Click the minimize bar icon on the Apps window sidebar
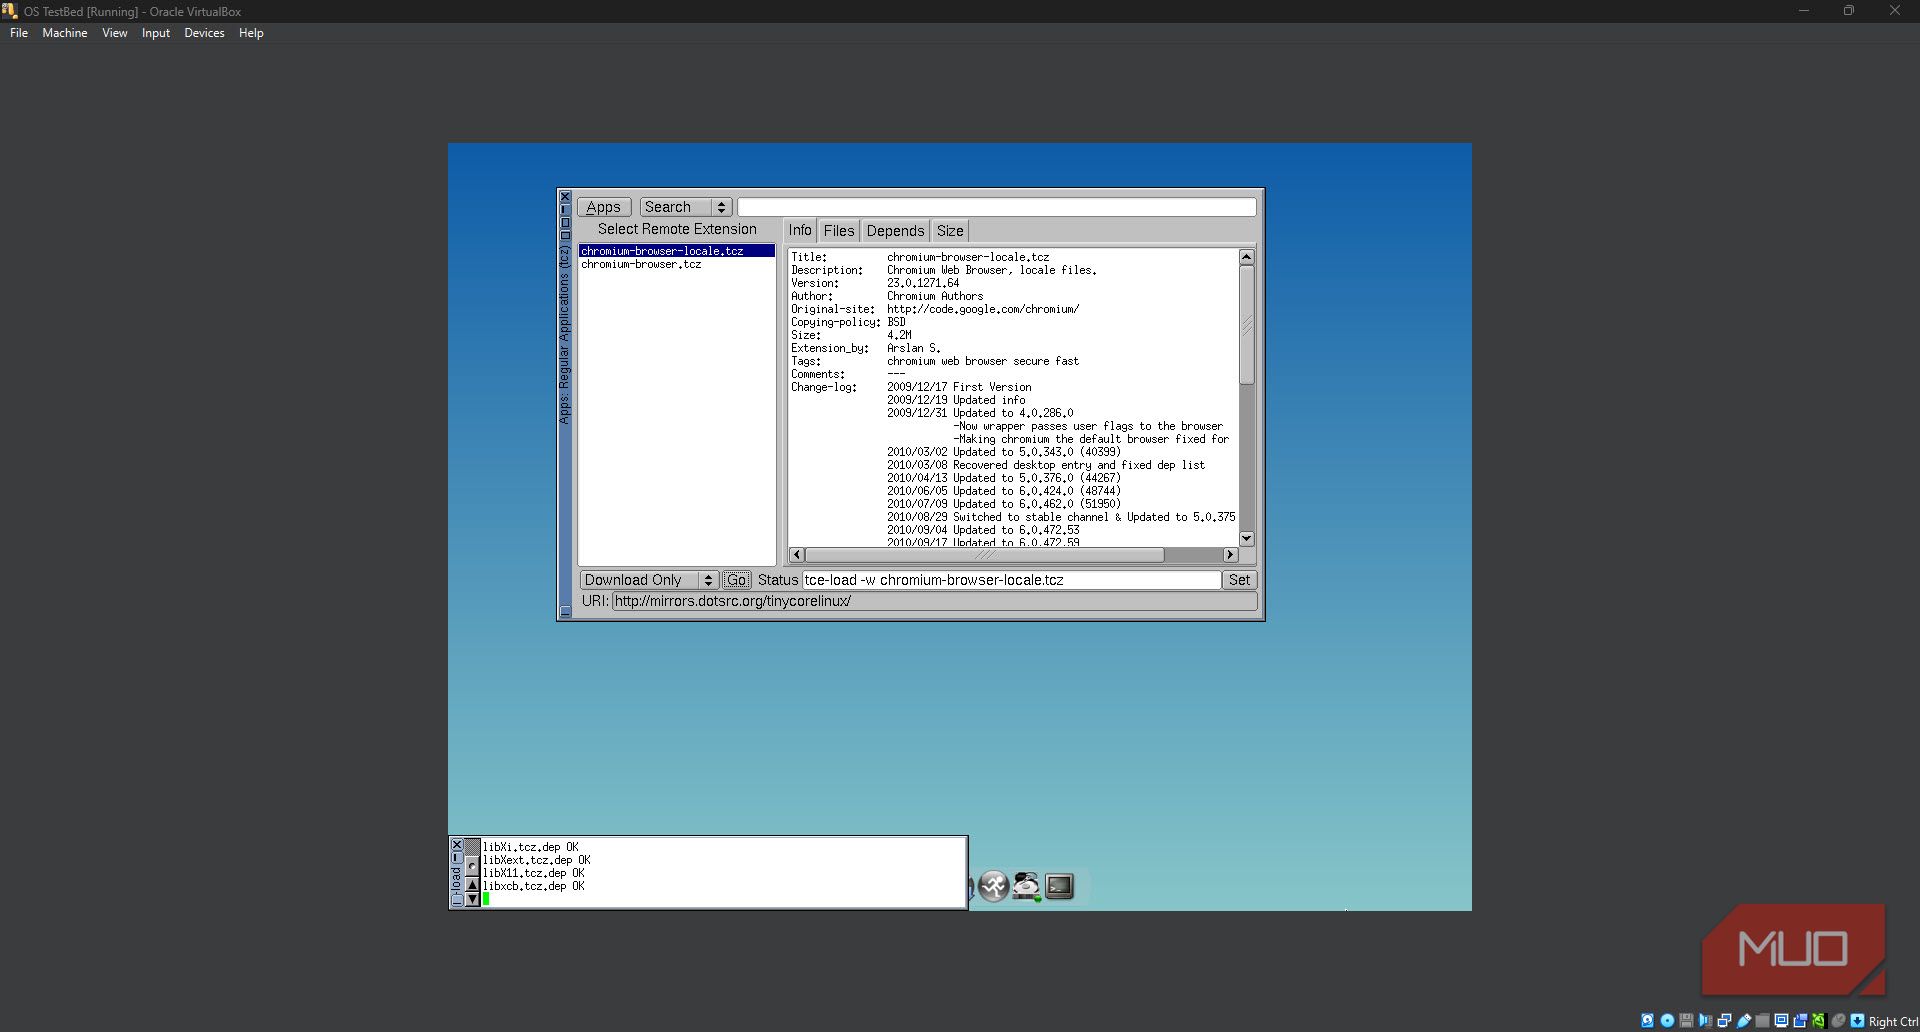 (x=565, y=209)
